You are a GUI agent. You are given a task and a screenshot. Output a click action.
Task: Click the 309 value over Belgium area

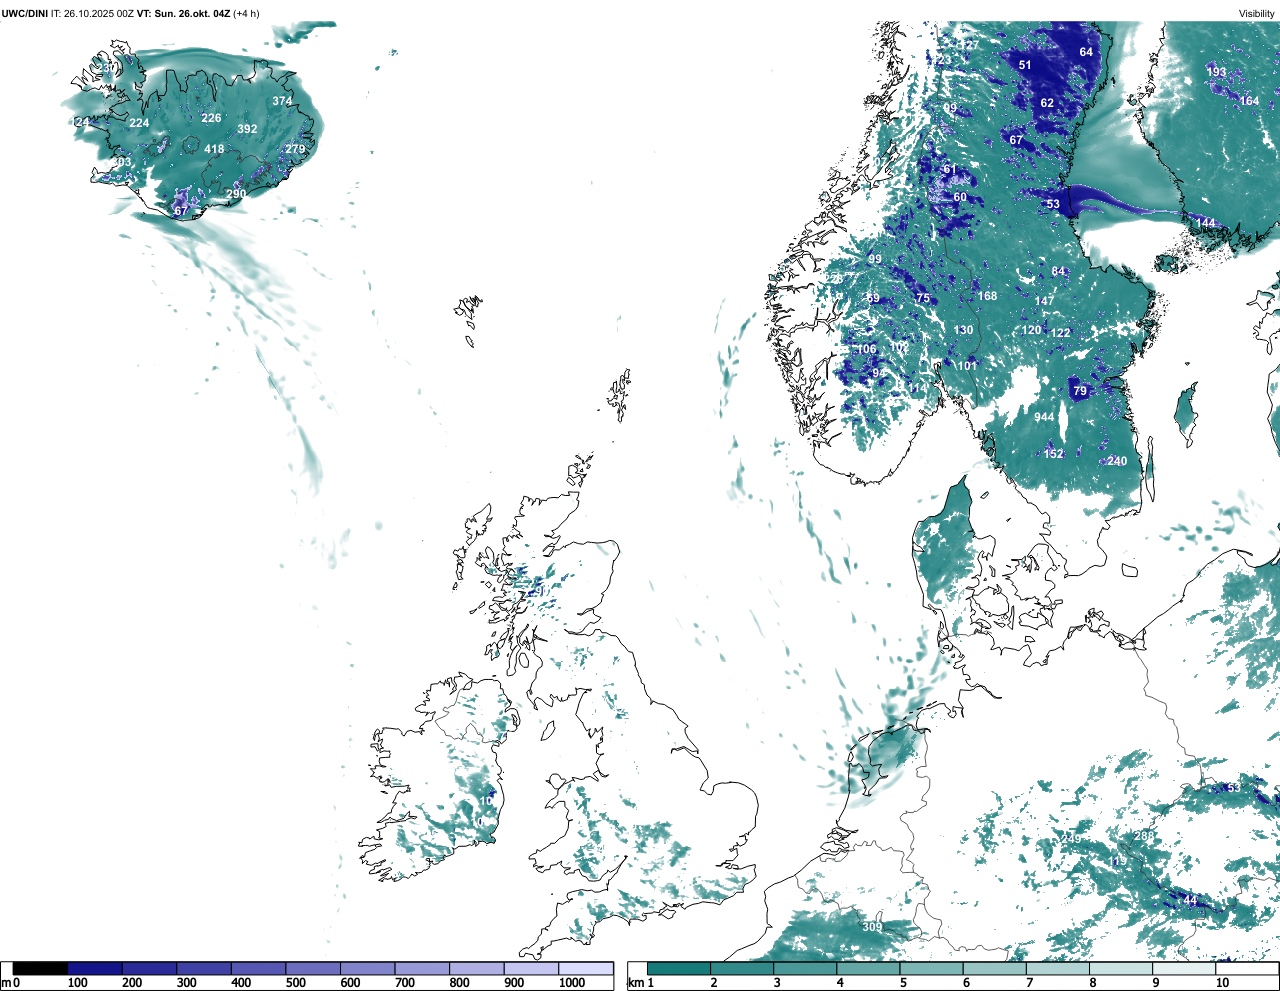(x=872, y=927)
